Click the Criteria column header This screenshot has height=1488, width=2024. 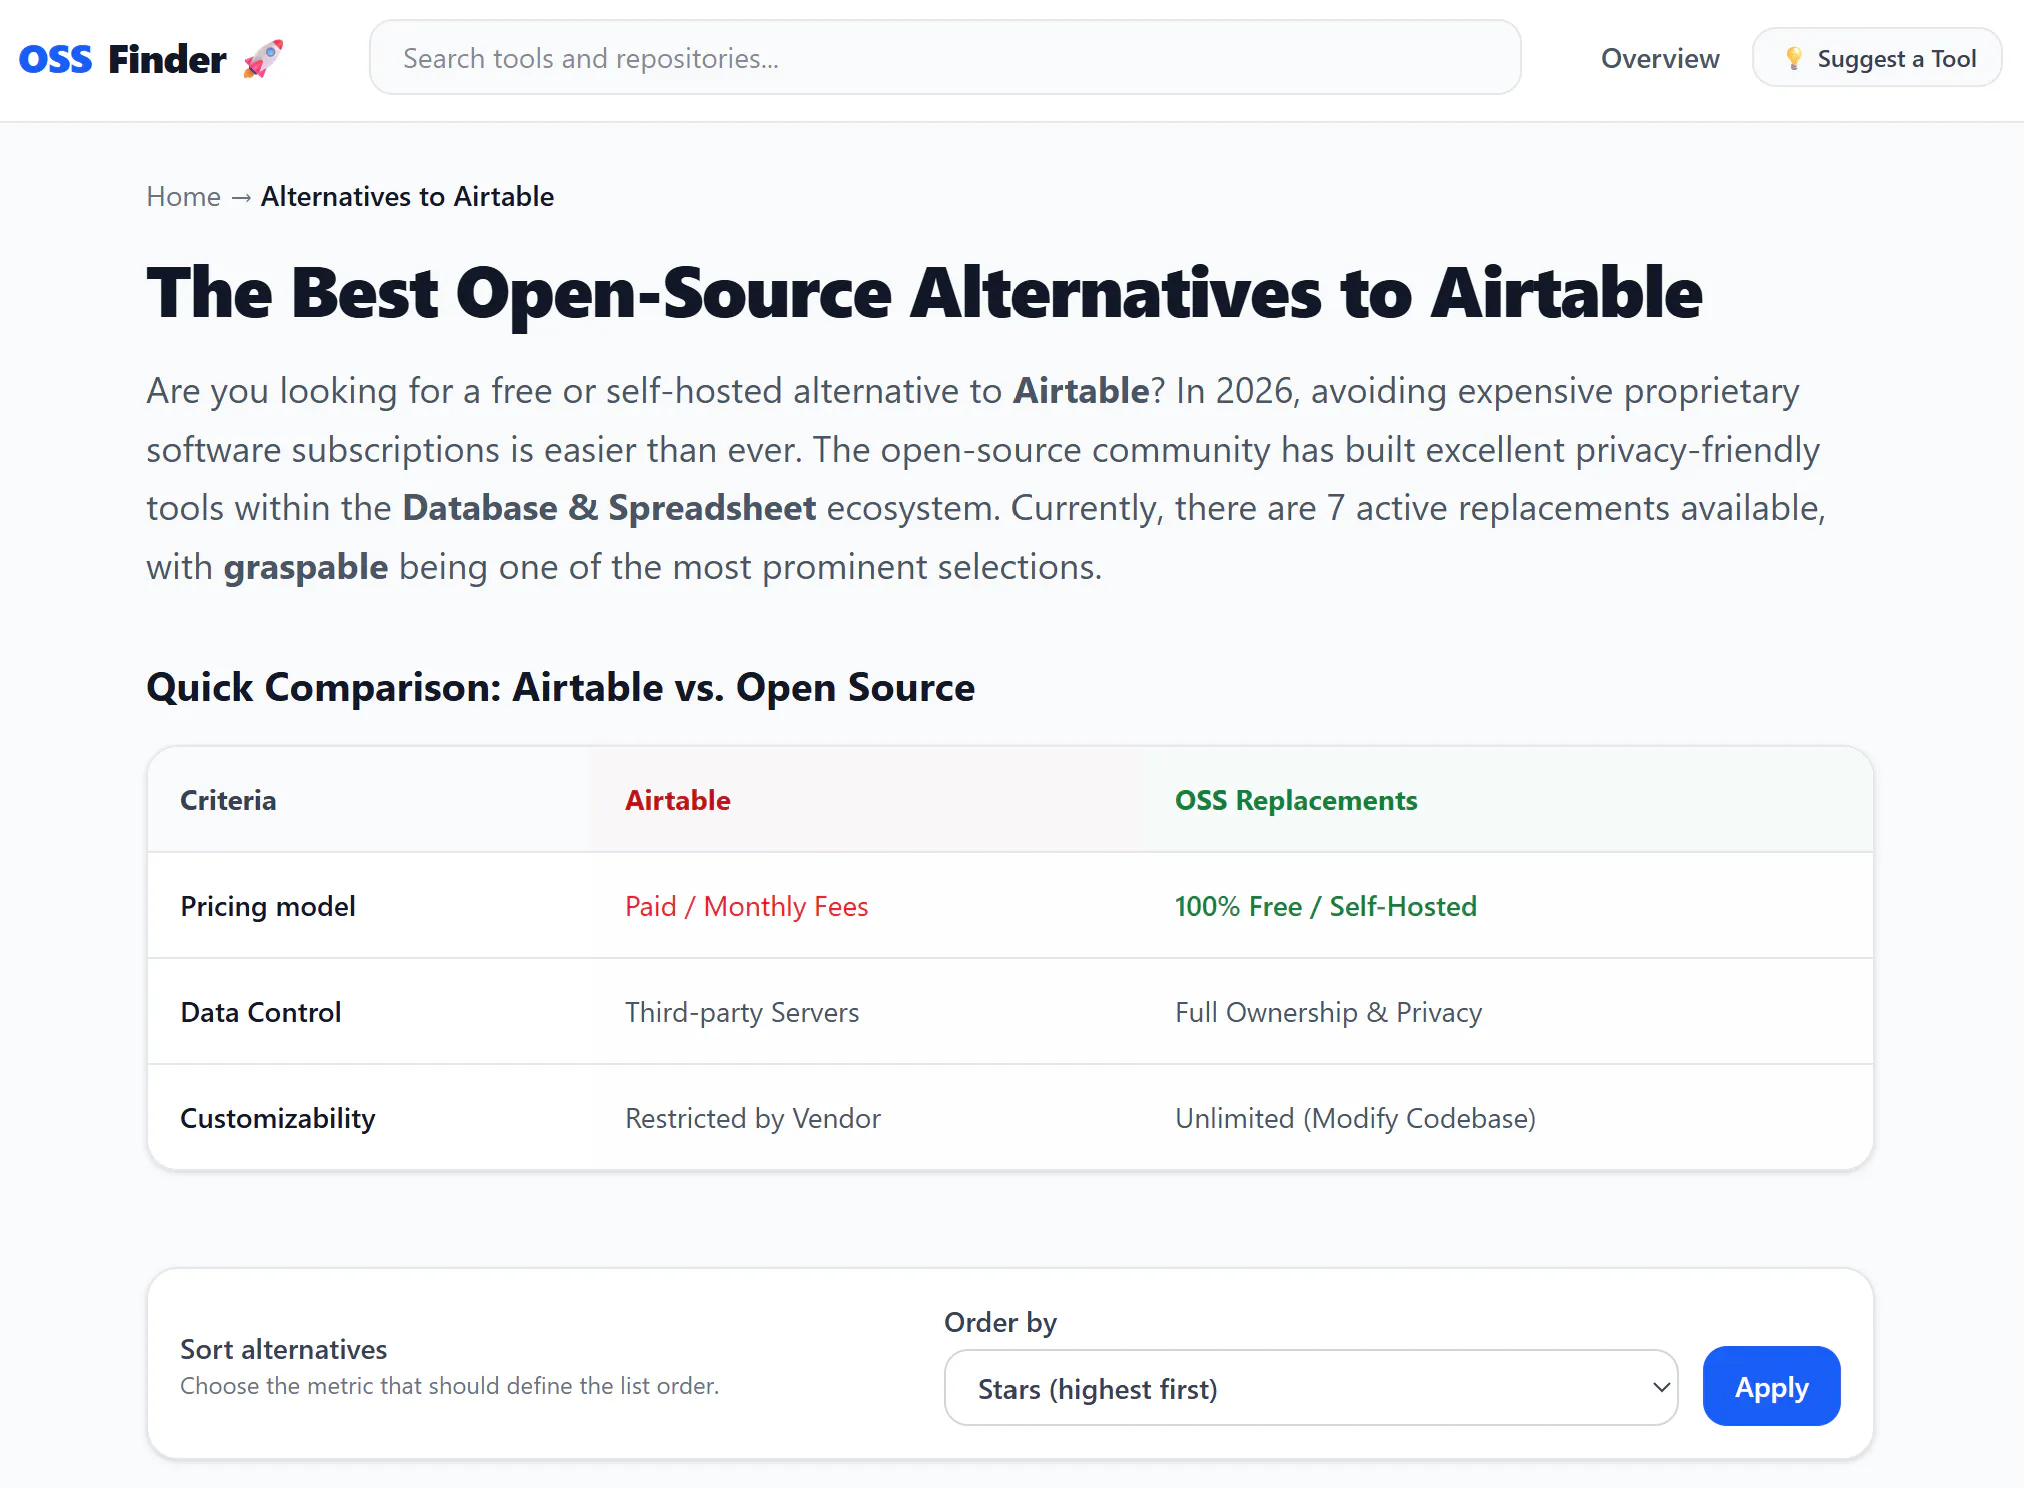tap(228, 800)
